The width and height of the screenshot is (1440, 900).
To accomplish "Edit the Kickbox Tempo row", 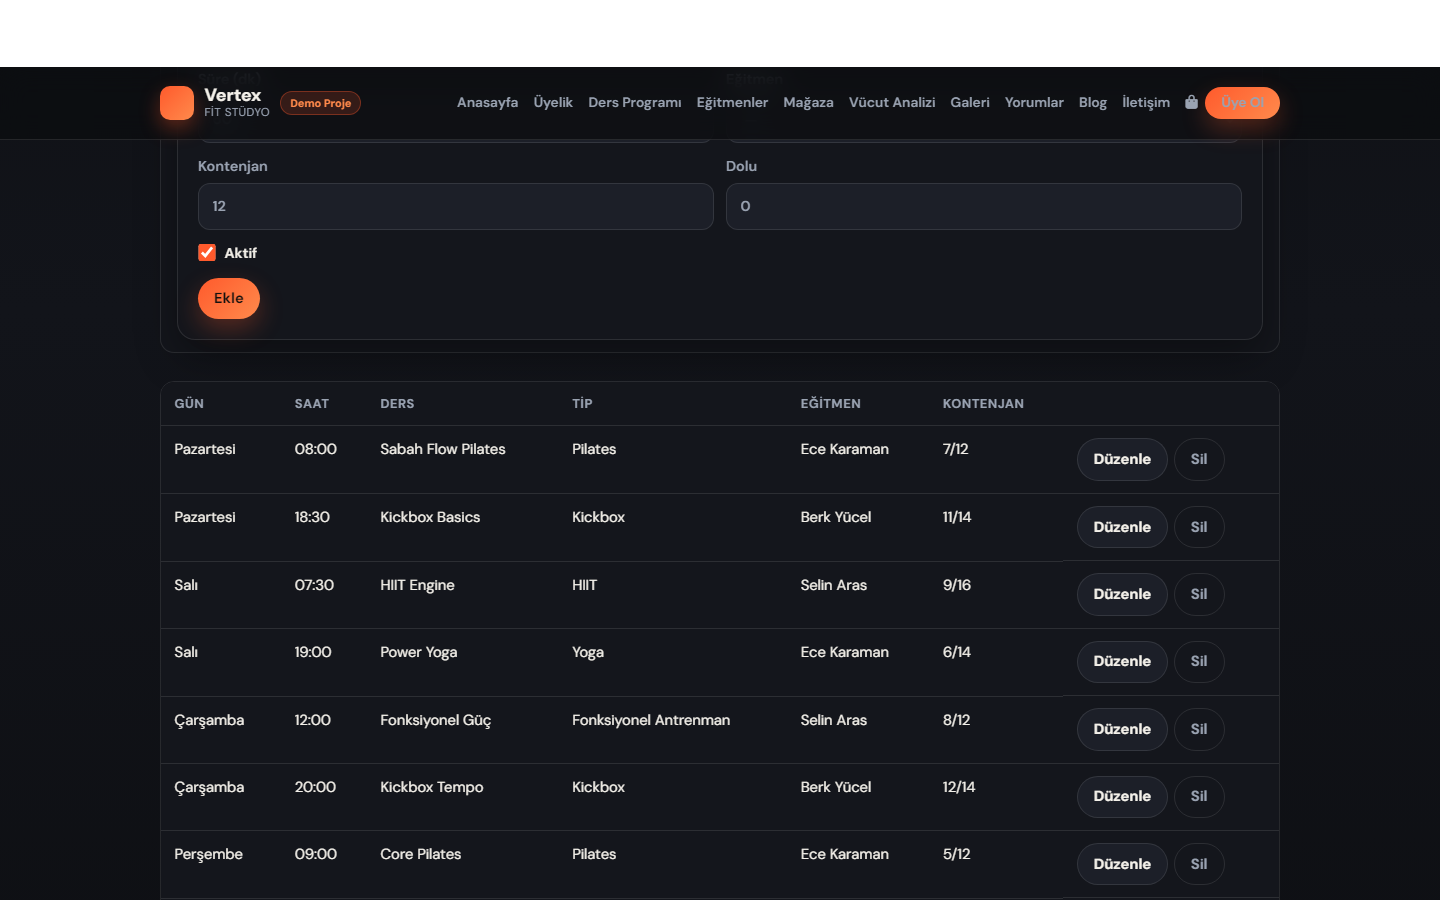I will (x=1122, y=796).
